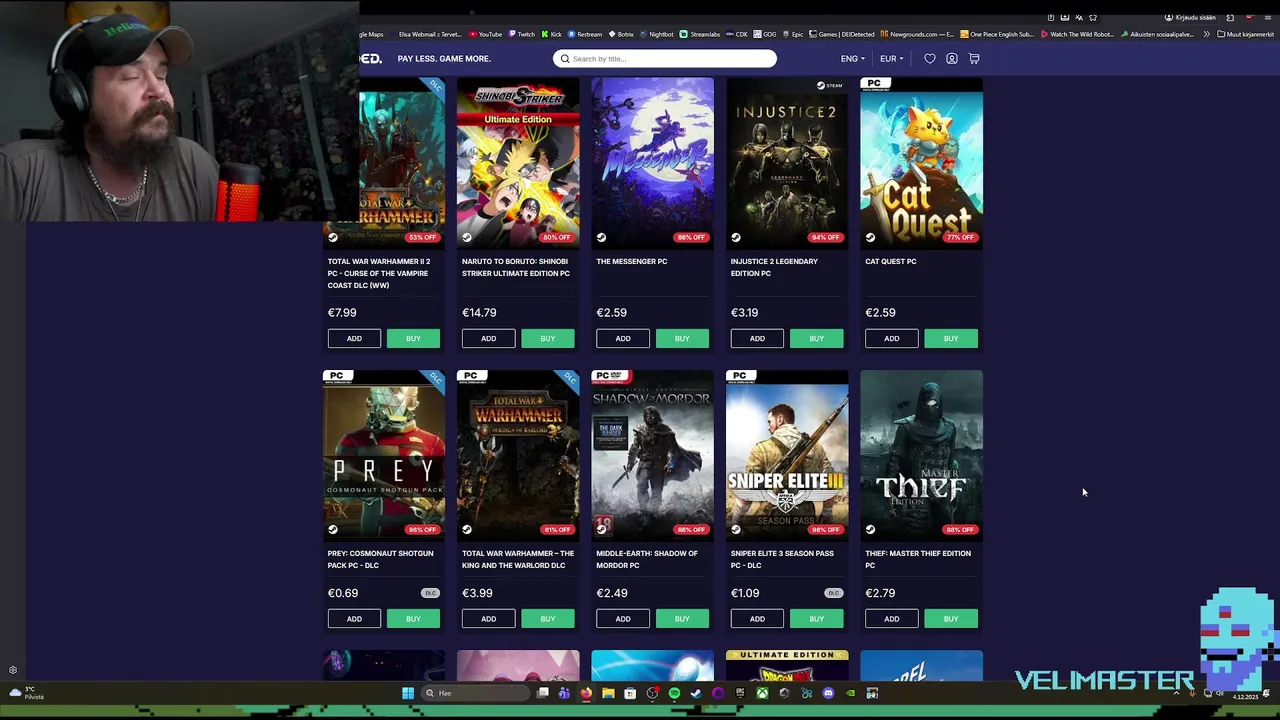The image size is (1280, 720).
Task: Open the One Piece English Sub bookmark
Action: pos(996,34)
